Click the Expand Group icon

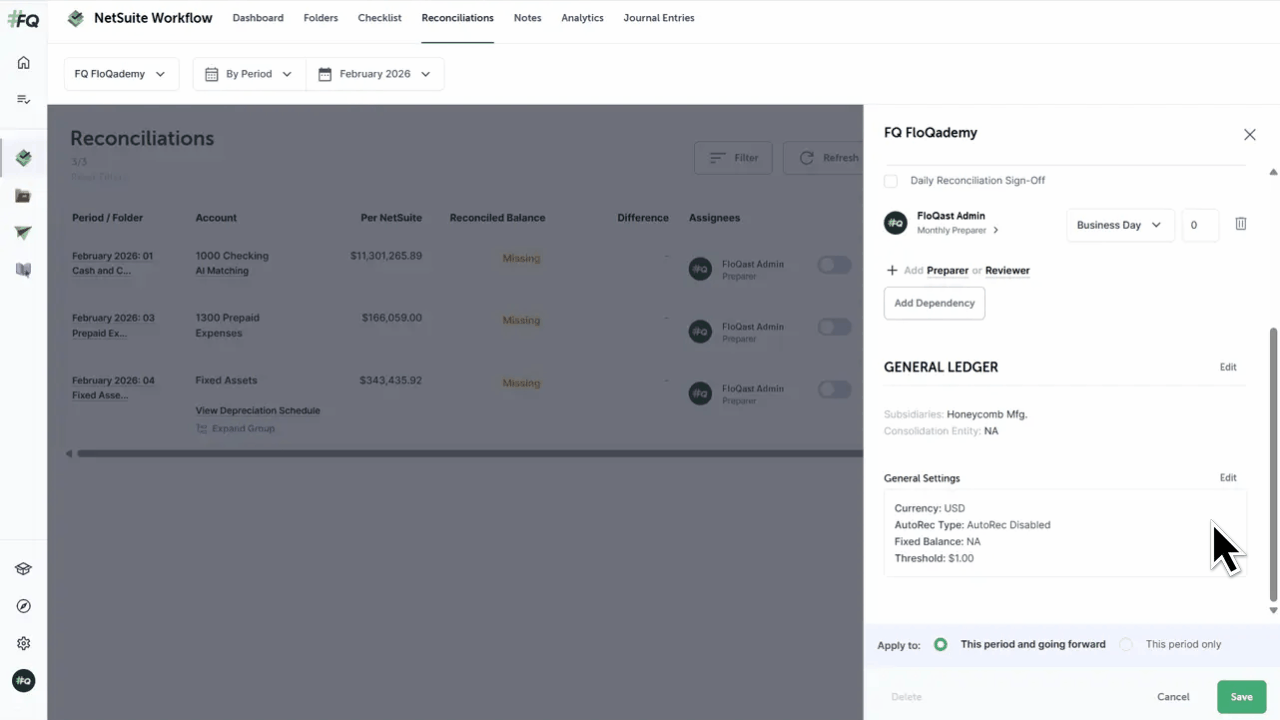[201, 428]
